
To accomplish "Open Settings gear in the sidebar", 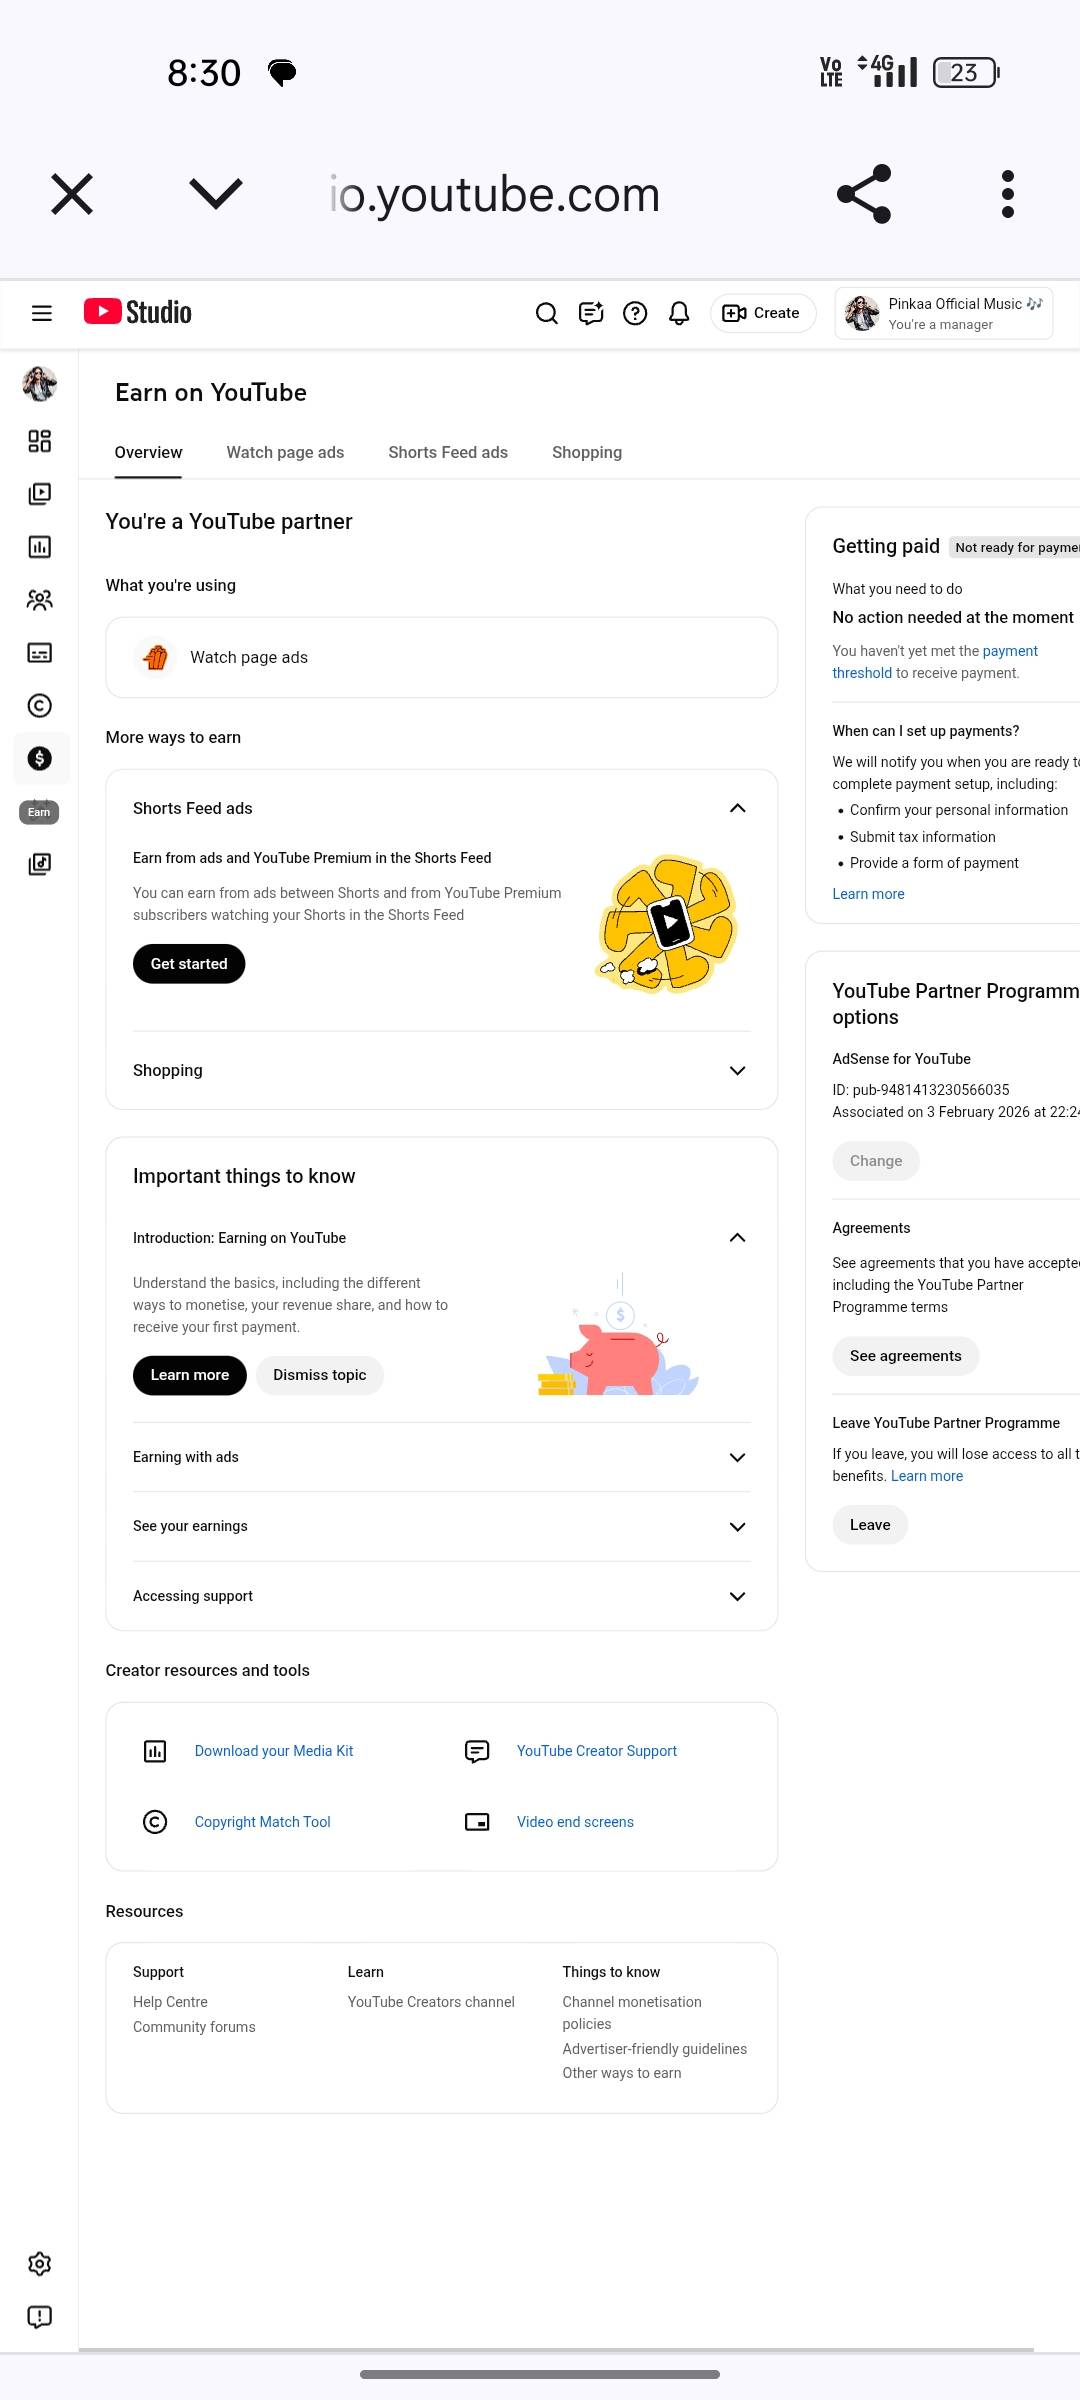I will point(39,2264).
